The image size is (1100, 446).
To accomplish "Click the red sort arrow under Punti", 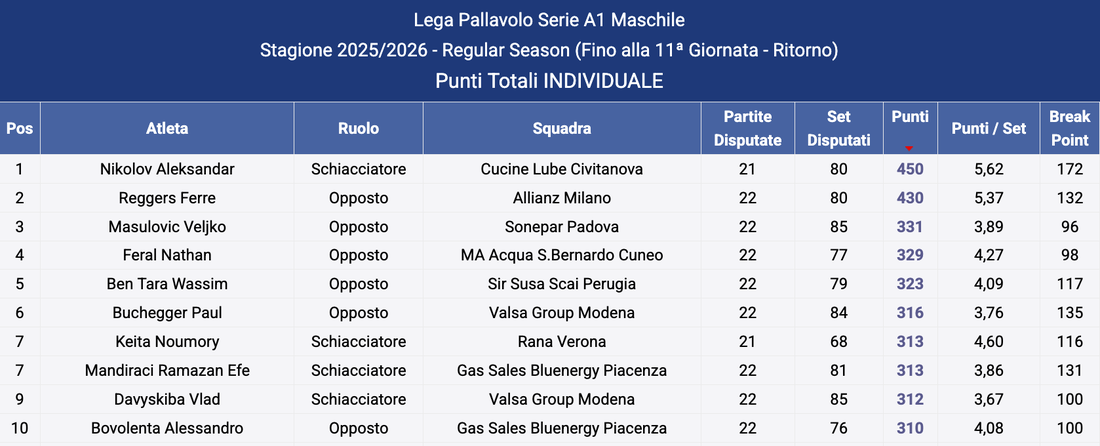I will pos(909,147).
